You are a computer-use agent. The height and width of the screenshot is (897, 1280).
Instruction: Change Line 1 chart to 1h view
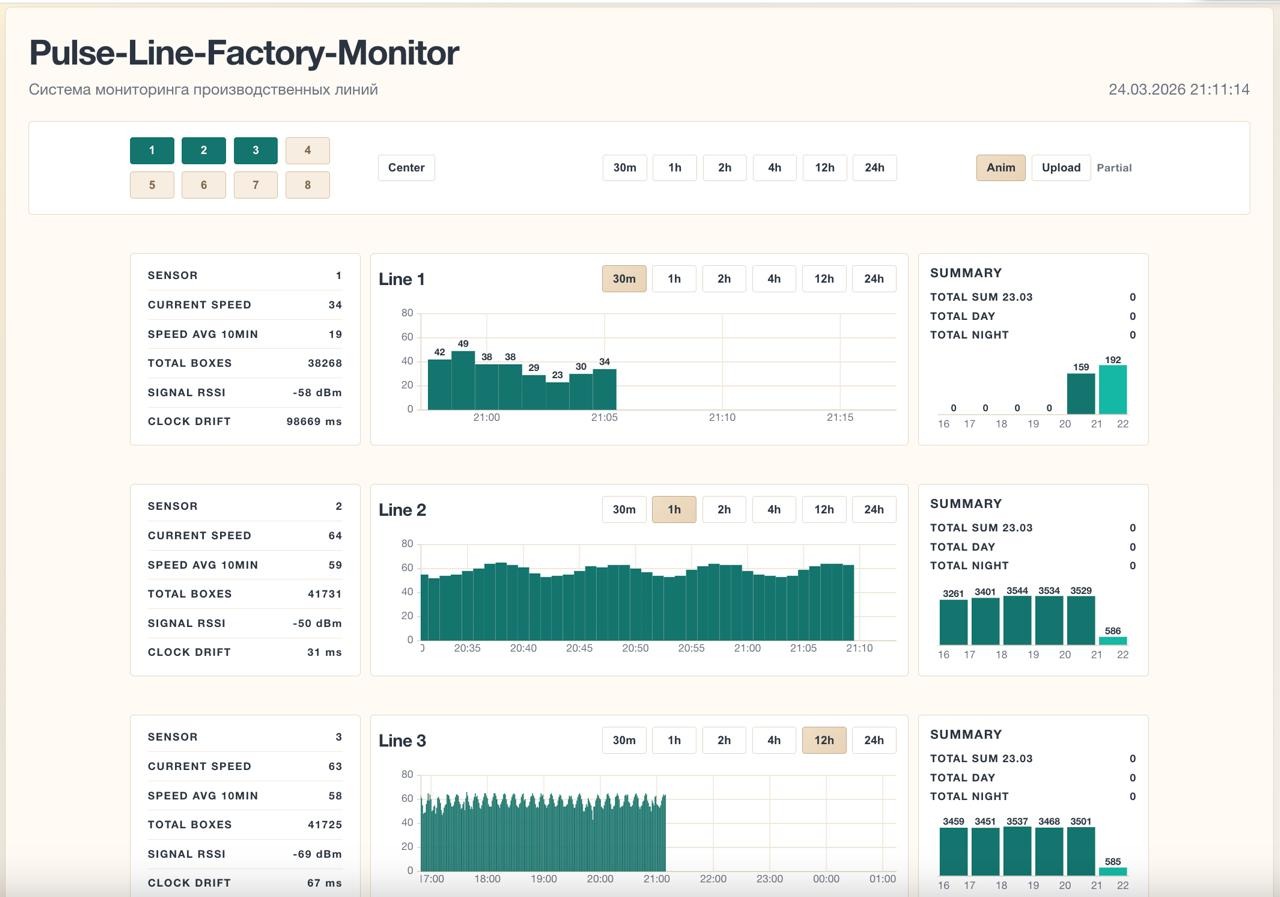click(x=674, y=278)
